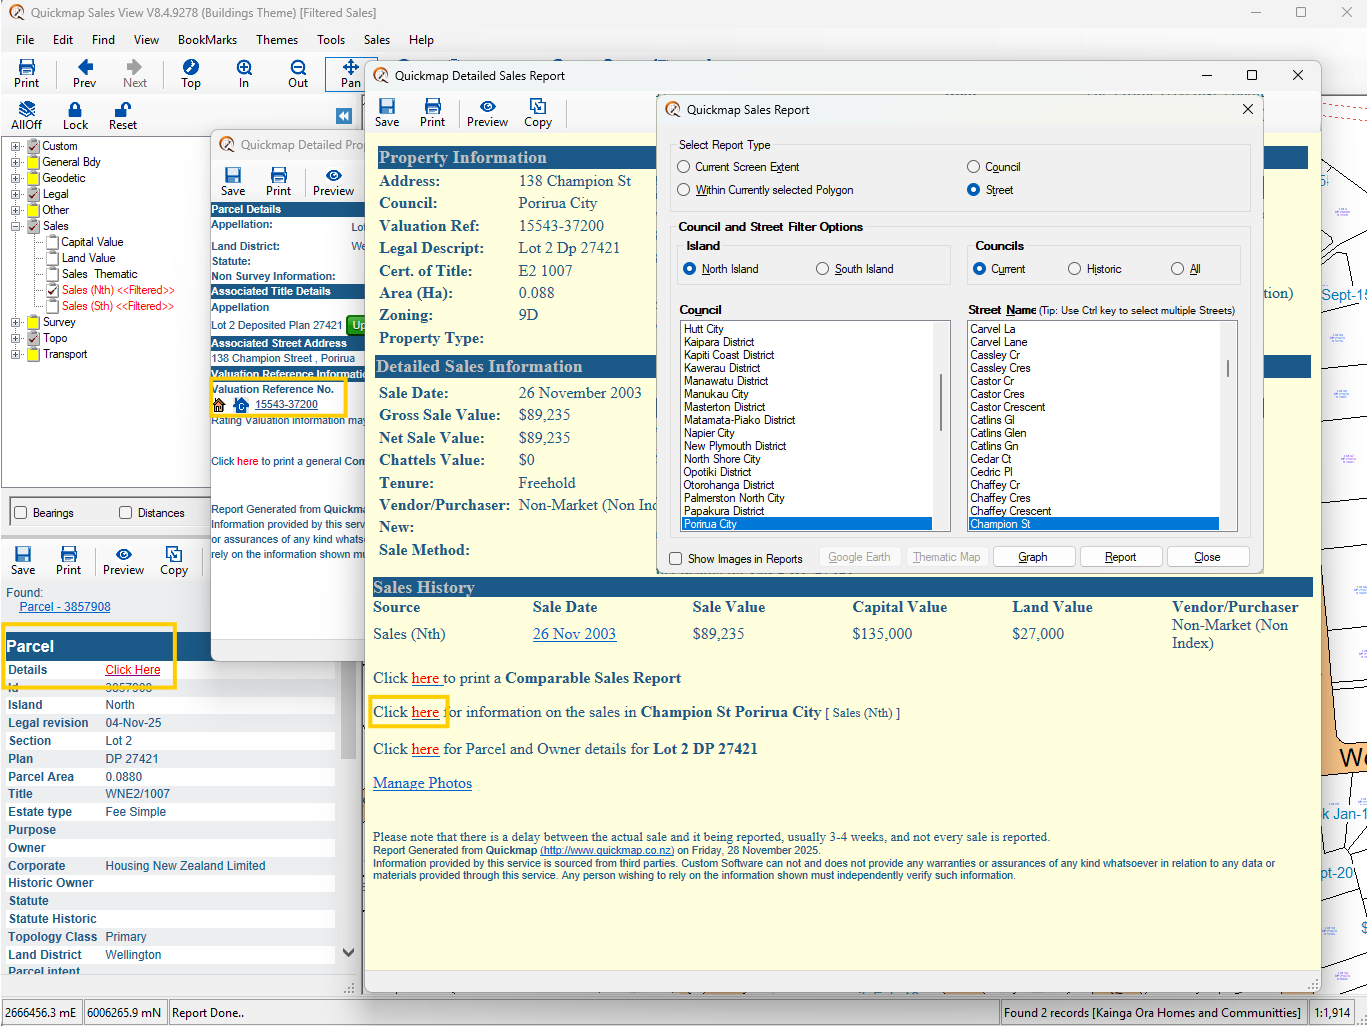Click the Reset layers icon
1367x1026 pixels.
tap(123, 110)
